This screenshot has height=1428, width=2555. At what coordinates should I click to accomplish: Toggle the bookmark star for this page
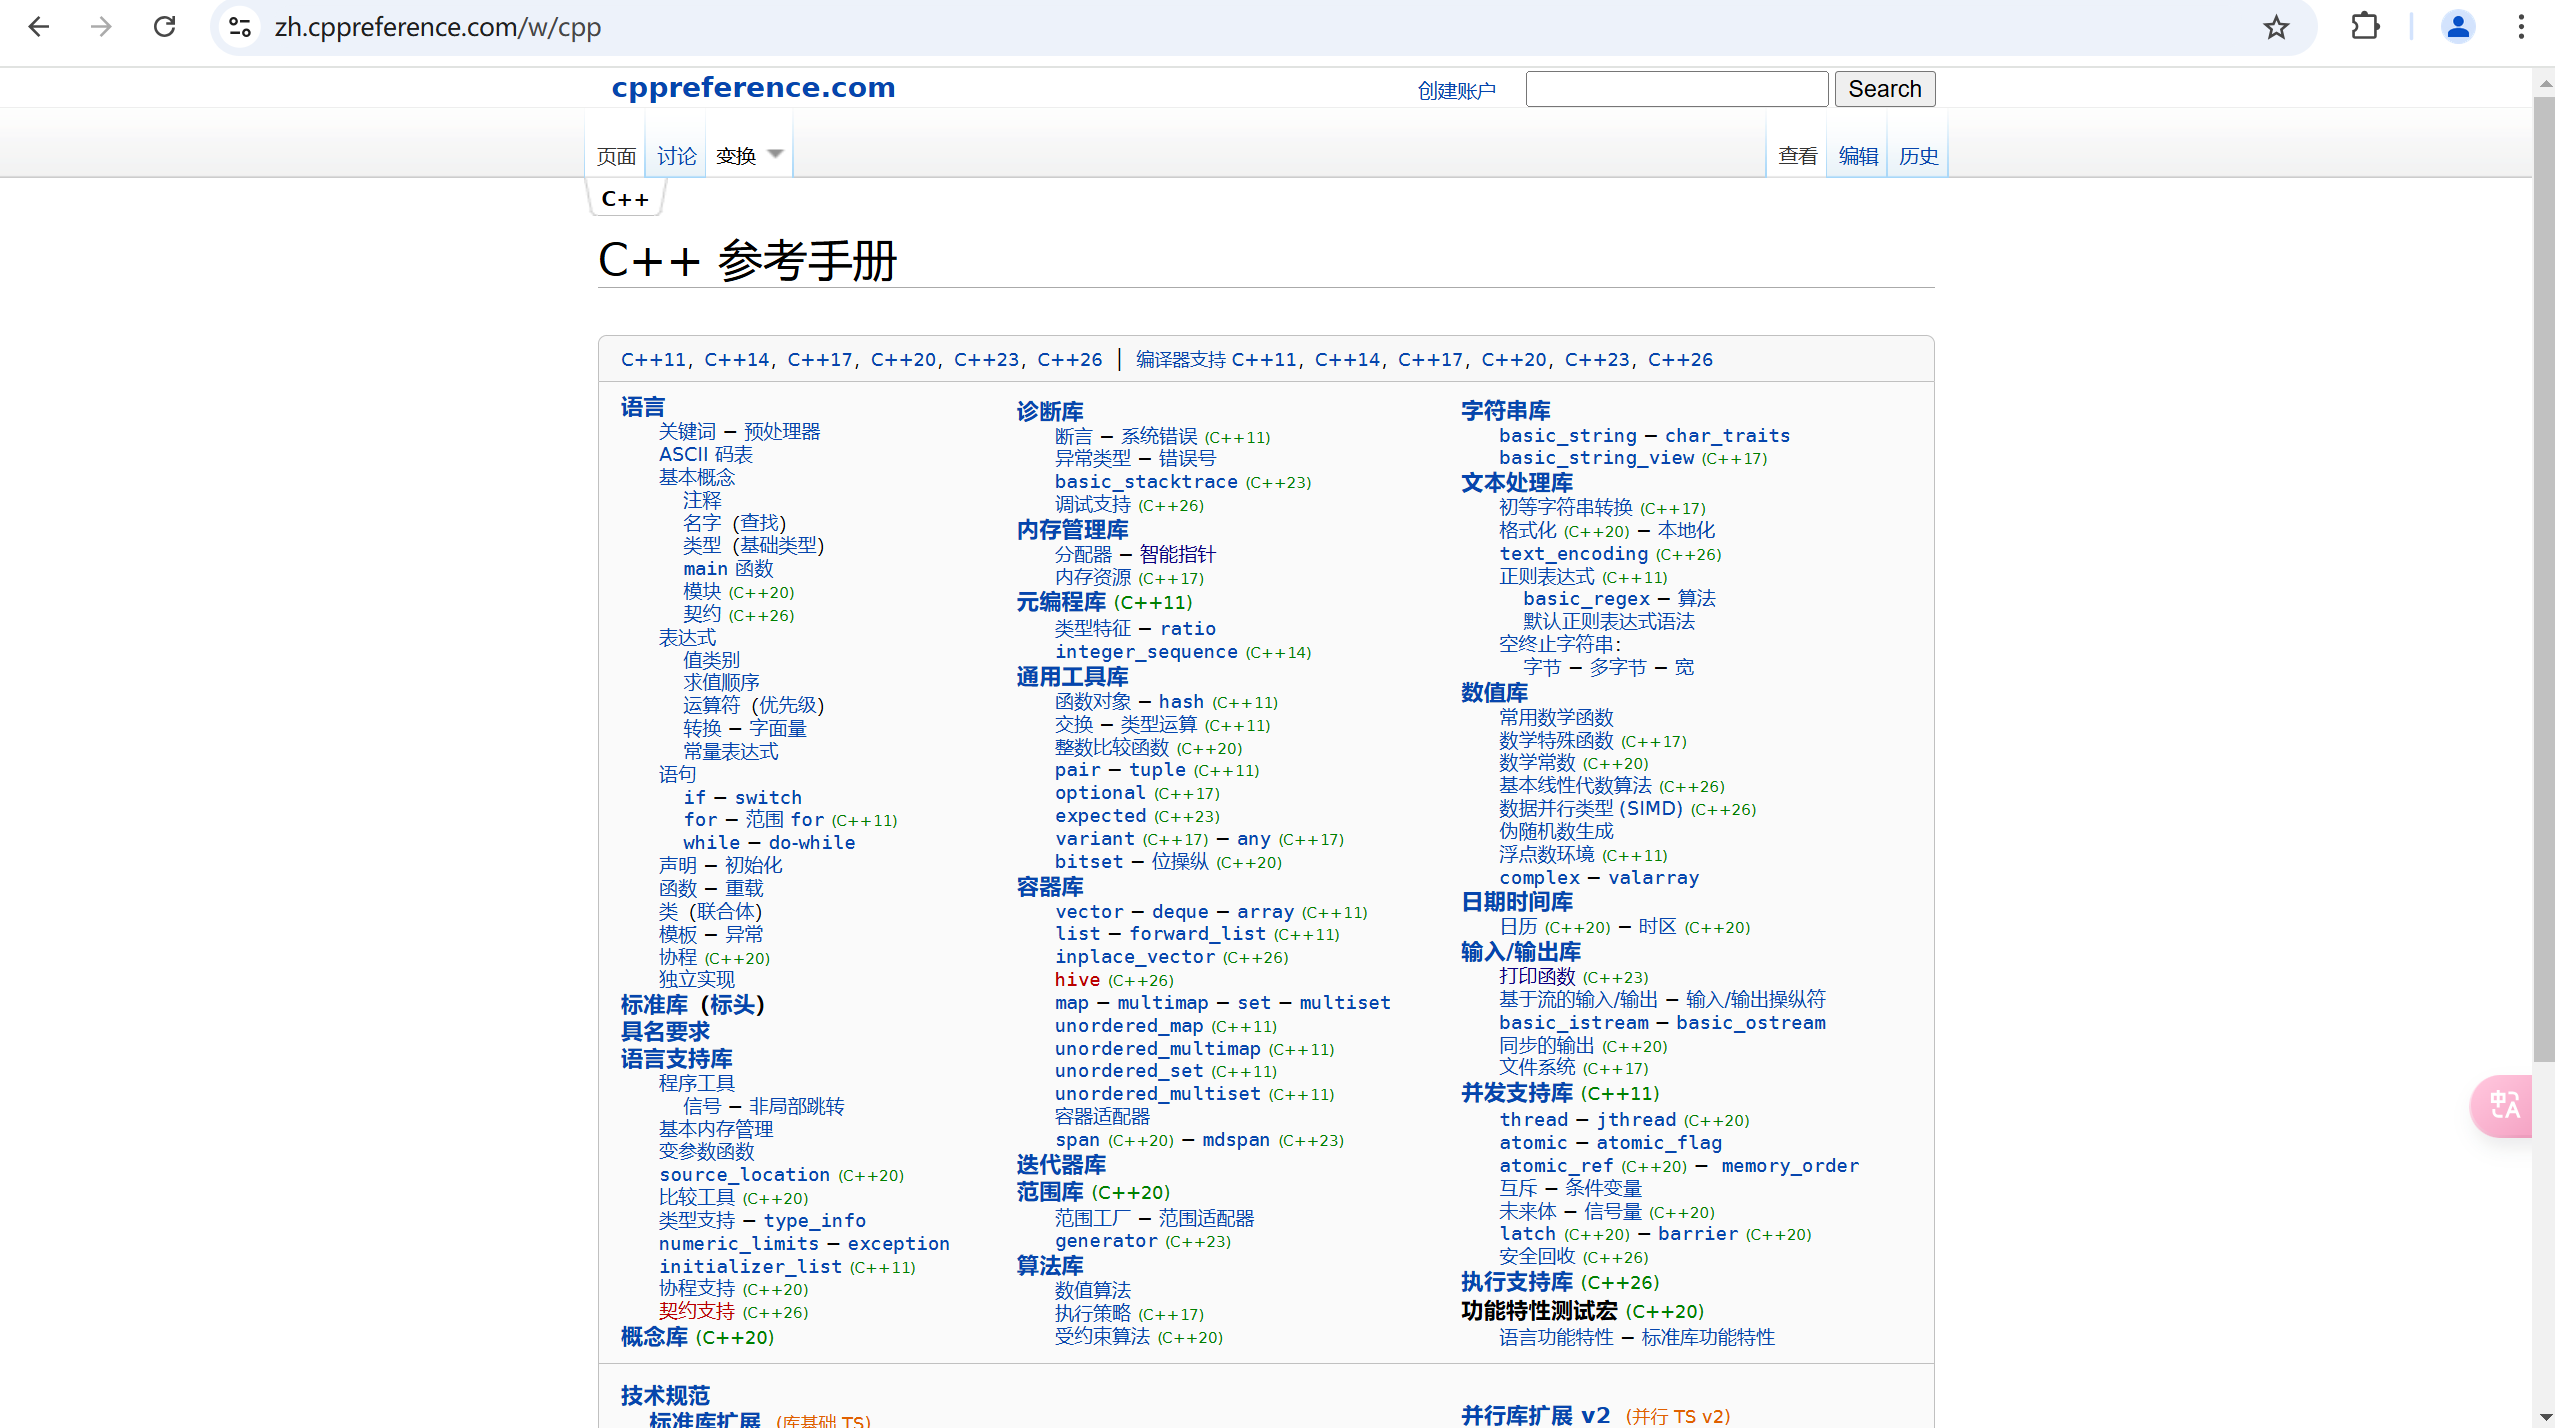tap(2277, 27)
